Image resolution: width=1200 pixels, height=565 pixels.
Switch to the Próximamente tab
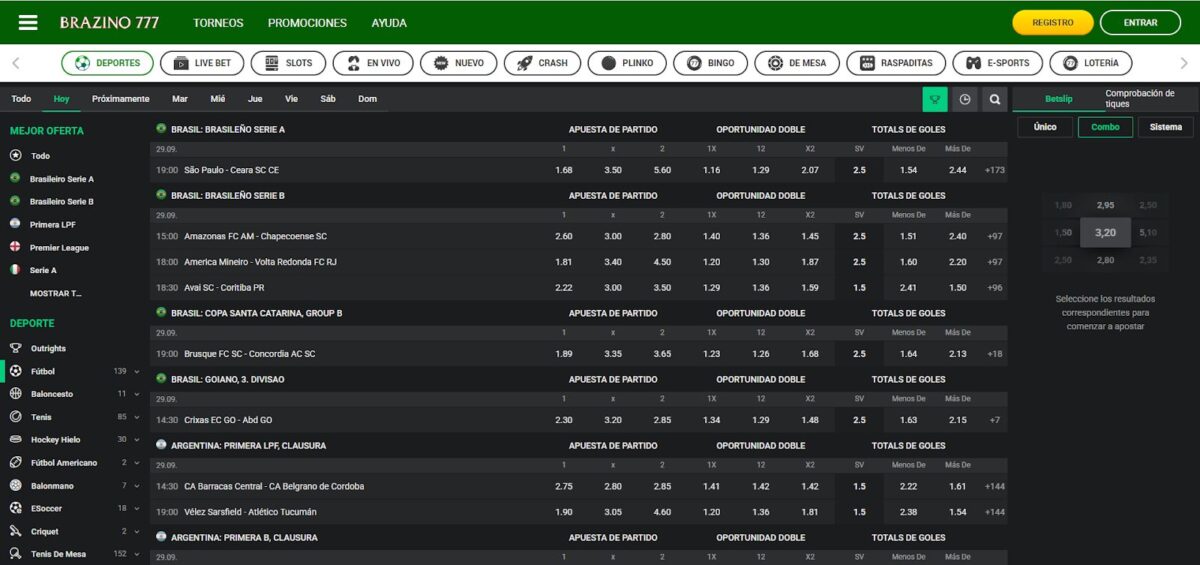coord(120,99)
